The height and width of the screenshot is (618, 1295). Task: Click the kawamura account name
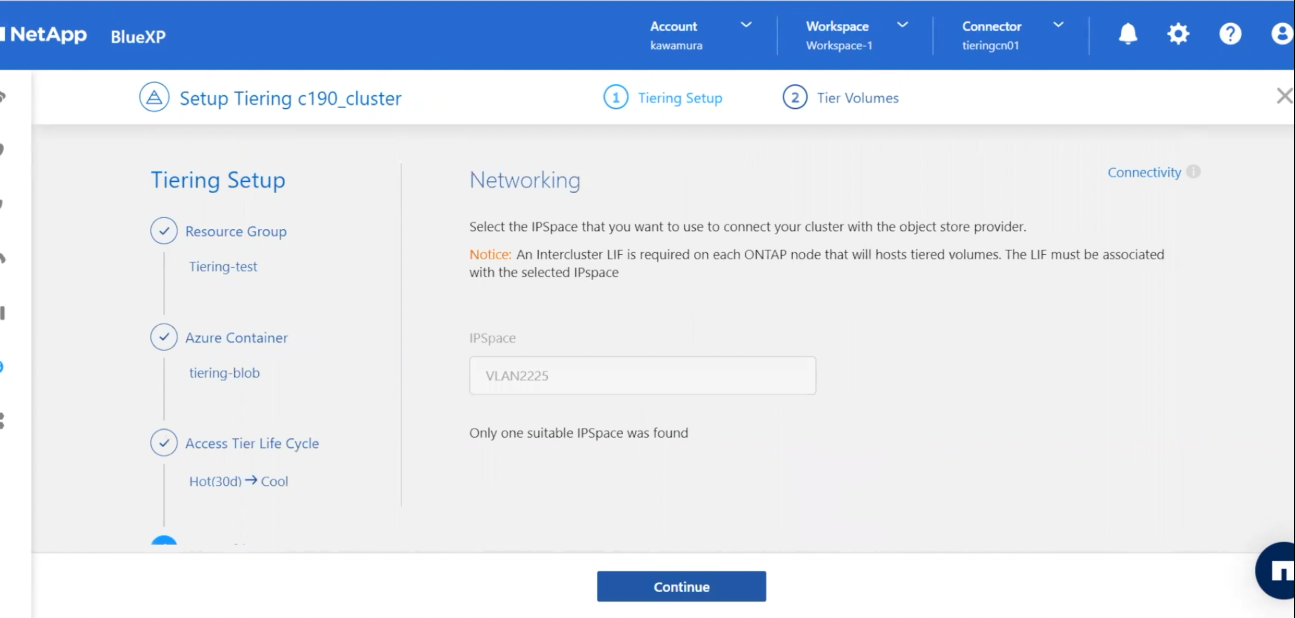676,45
